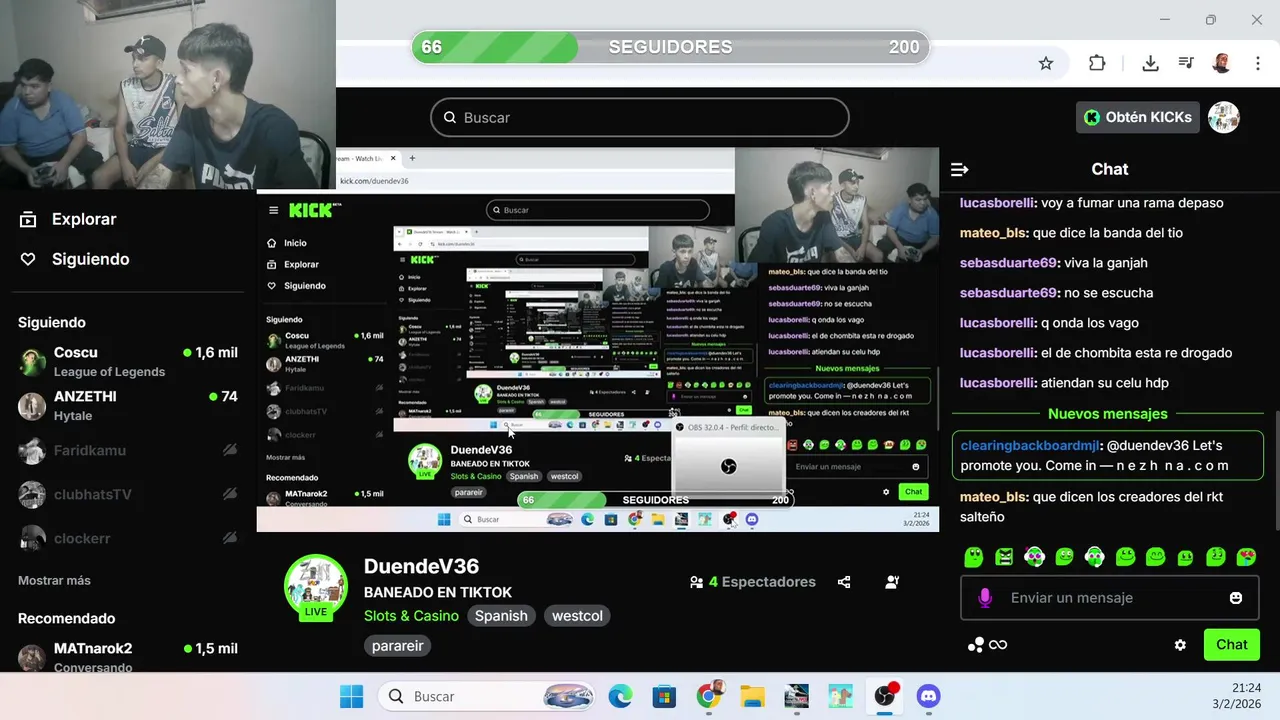Image resolution: width=1280 pixels, height=720 pixels.
Task: Open the browser extensions puzzle icon
Action: pyautogui.click(x=1097, y=63)
